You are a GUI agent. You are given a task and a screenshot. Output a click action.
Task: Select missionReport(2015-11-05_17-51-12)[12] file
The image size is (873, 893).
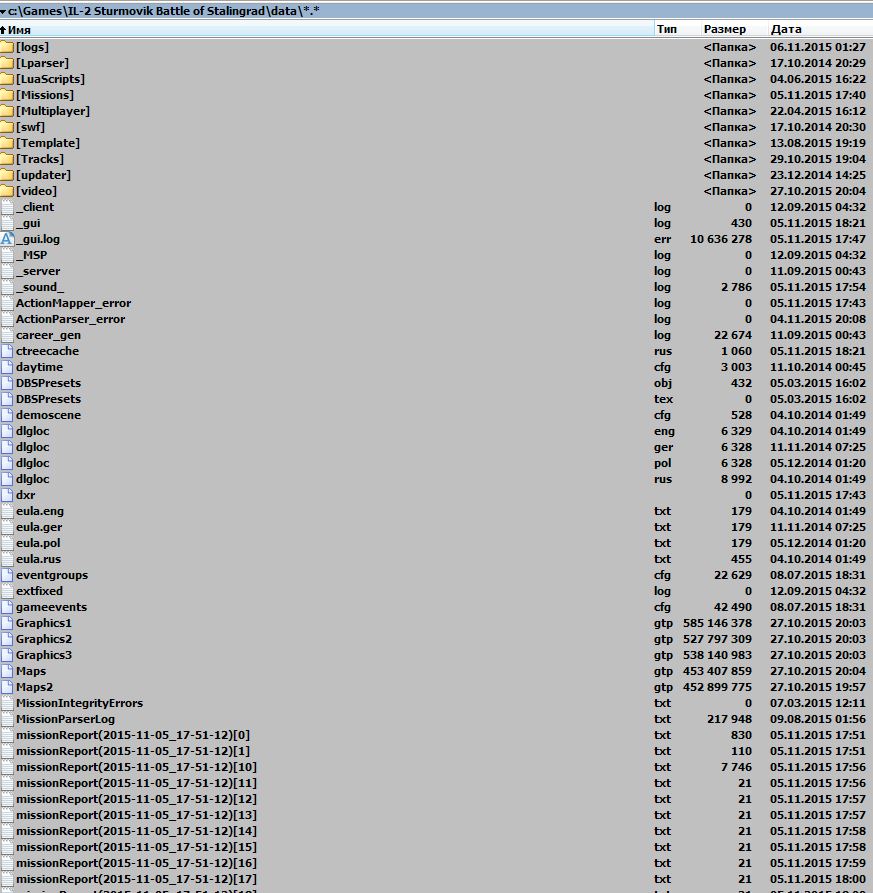click(x=136, y=799)
